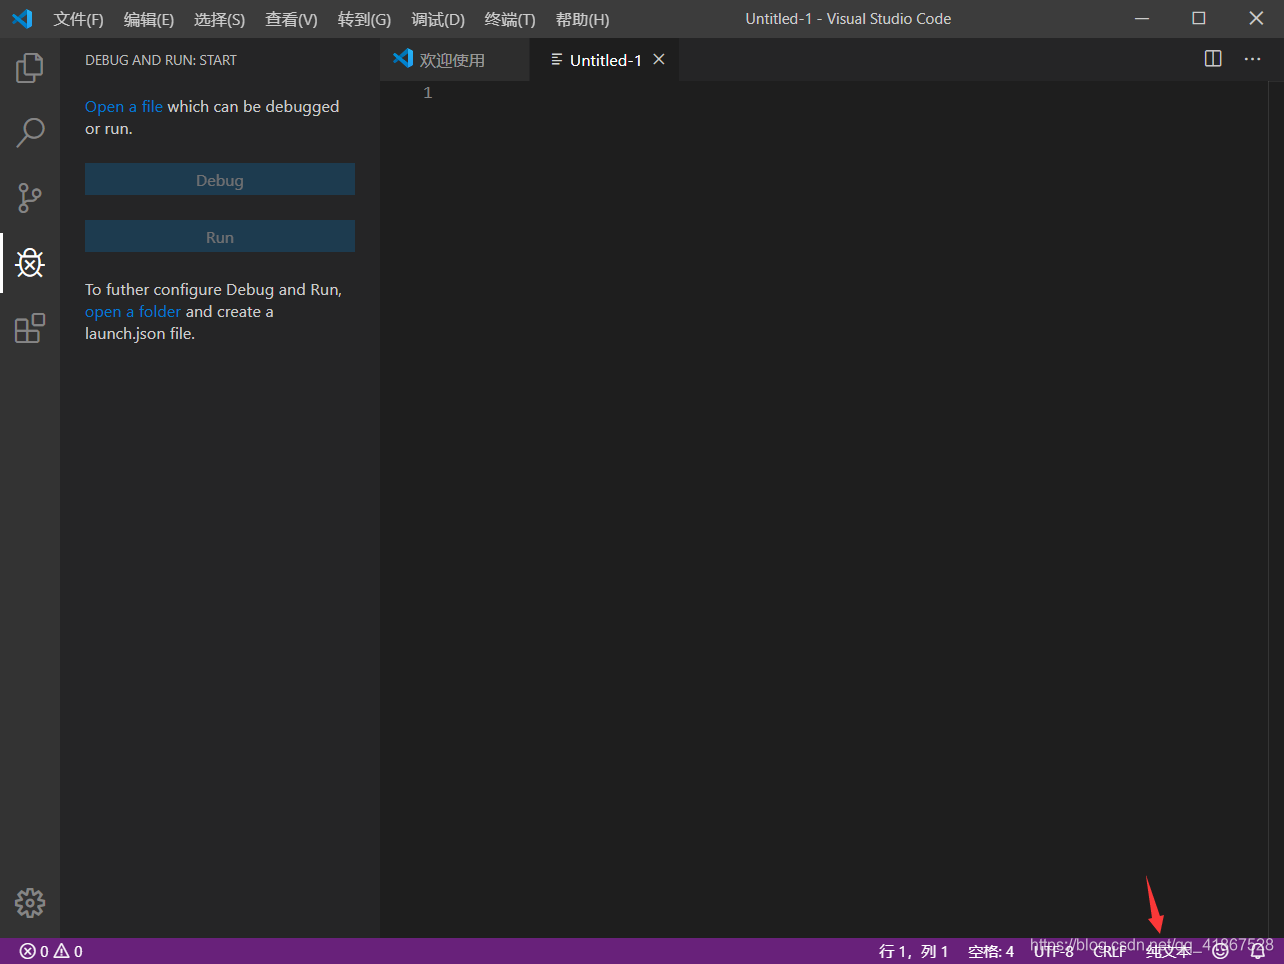Image resolution: width=1284 pixels, height=964 pixels.
Task: Show notifications via bell icon
Action: [x=1258, y=951]
